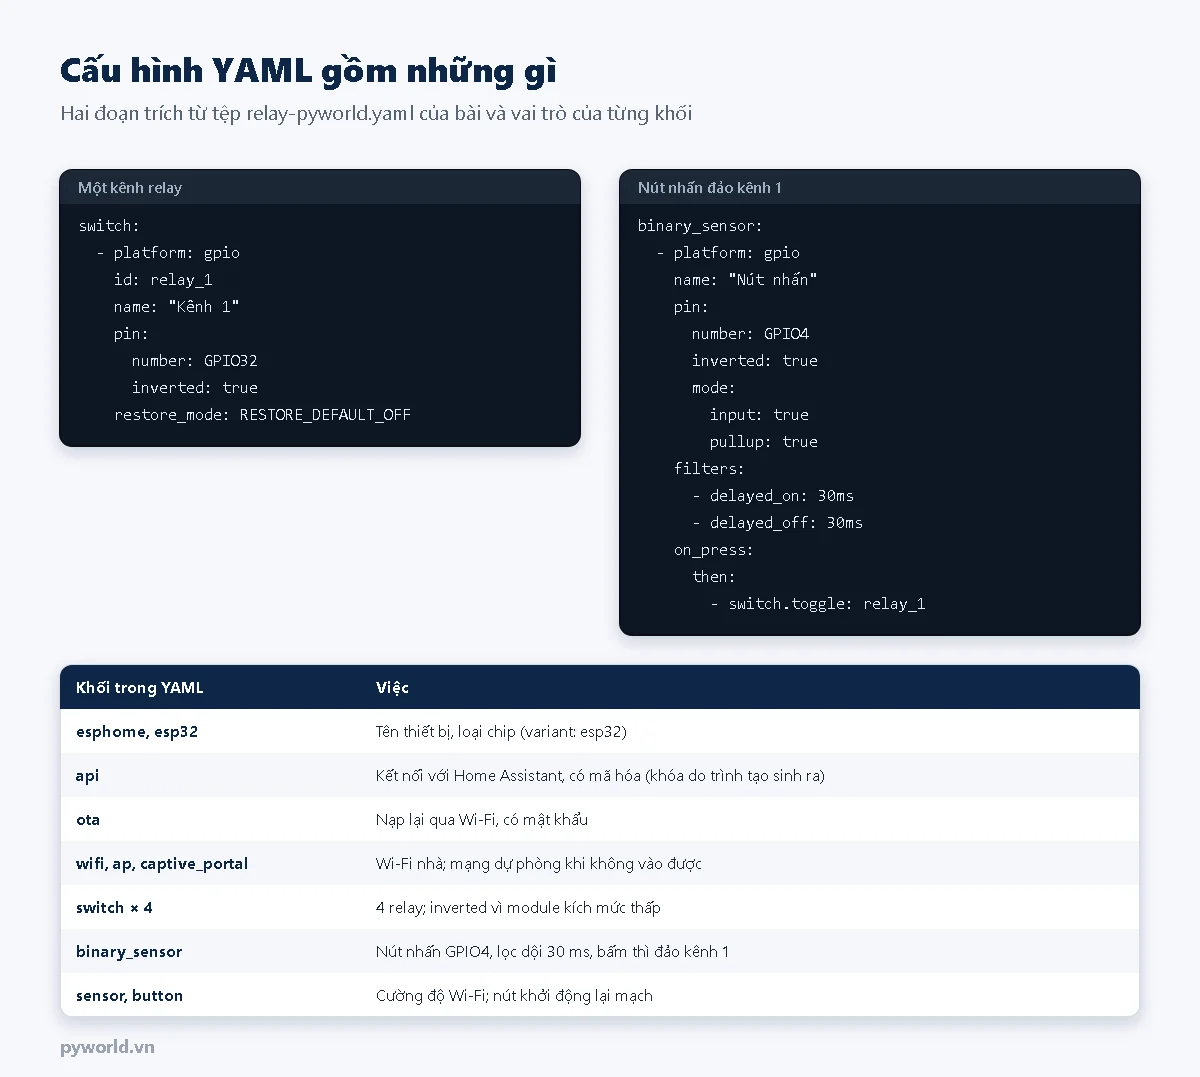This screenshot has width=1200, height=1077.
Task: Click the "binary_sensor:" code line
Action: (x=700, y=226)
